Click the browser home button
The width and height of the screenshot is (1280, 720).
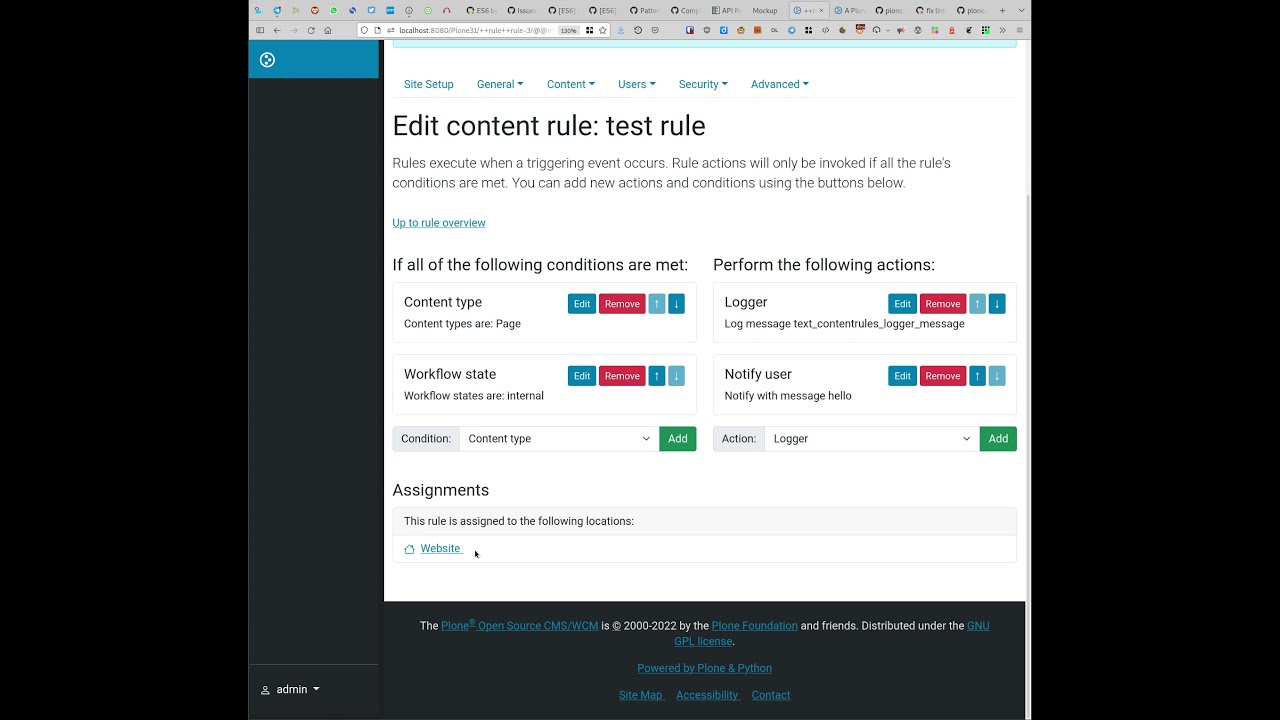click(x=328, y=31)
